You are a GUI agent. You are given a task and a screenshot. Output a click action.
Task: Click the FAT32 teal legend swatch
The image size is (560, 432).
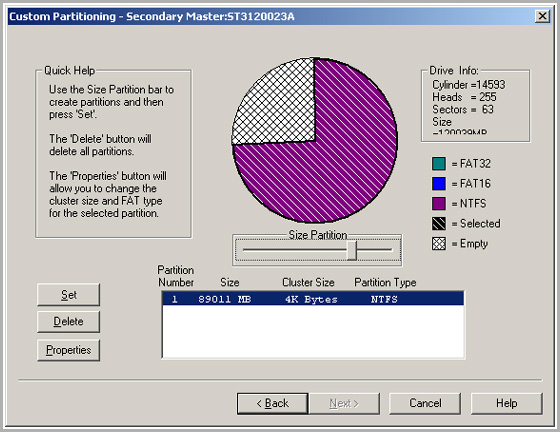[439, 164]
